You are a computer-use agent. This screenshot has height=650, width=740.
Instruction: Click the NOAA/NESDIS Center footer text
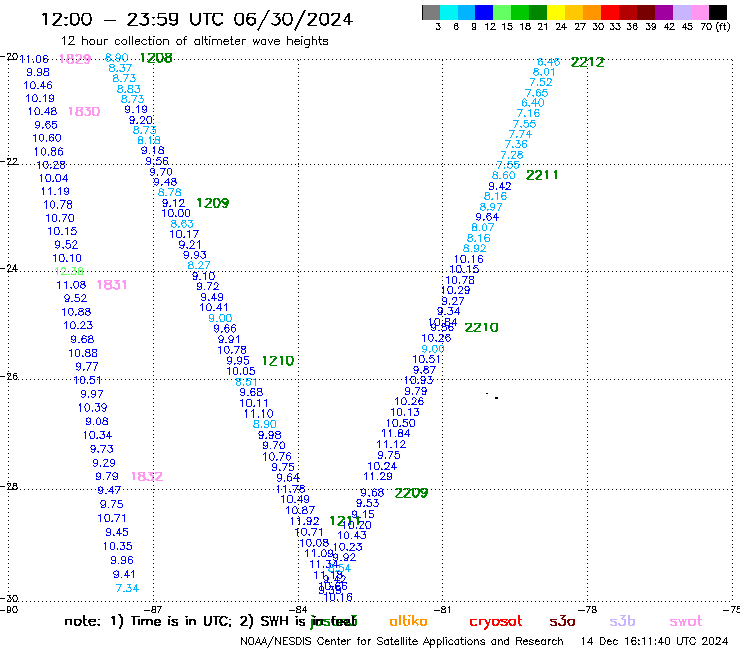402,641
